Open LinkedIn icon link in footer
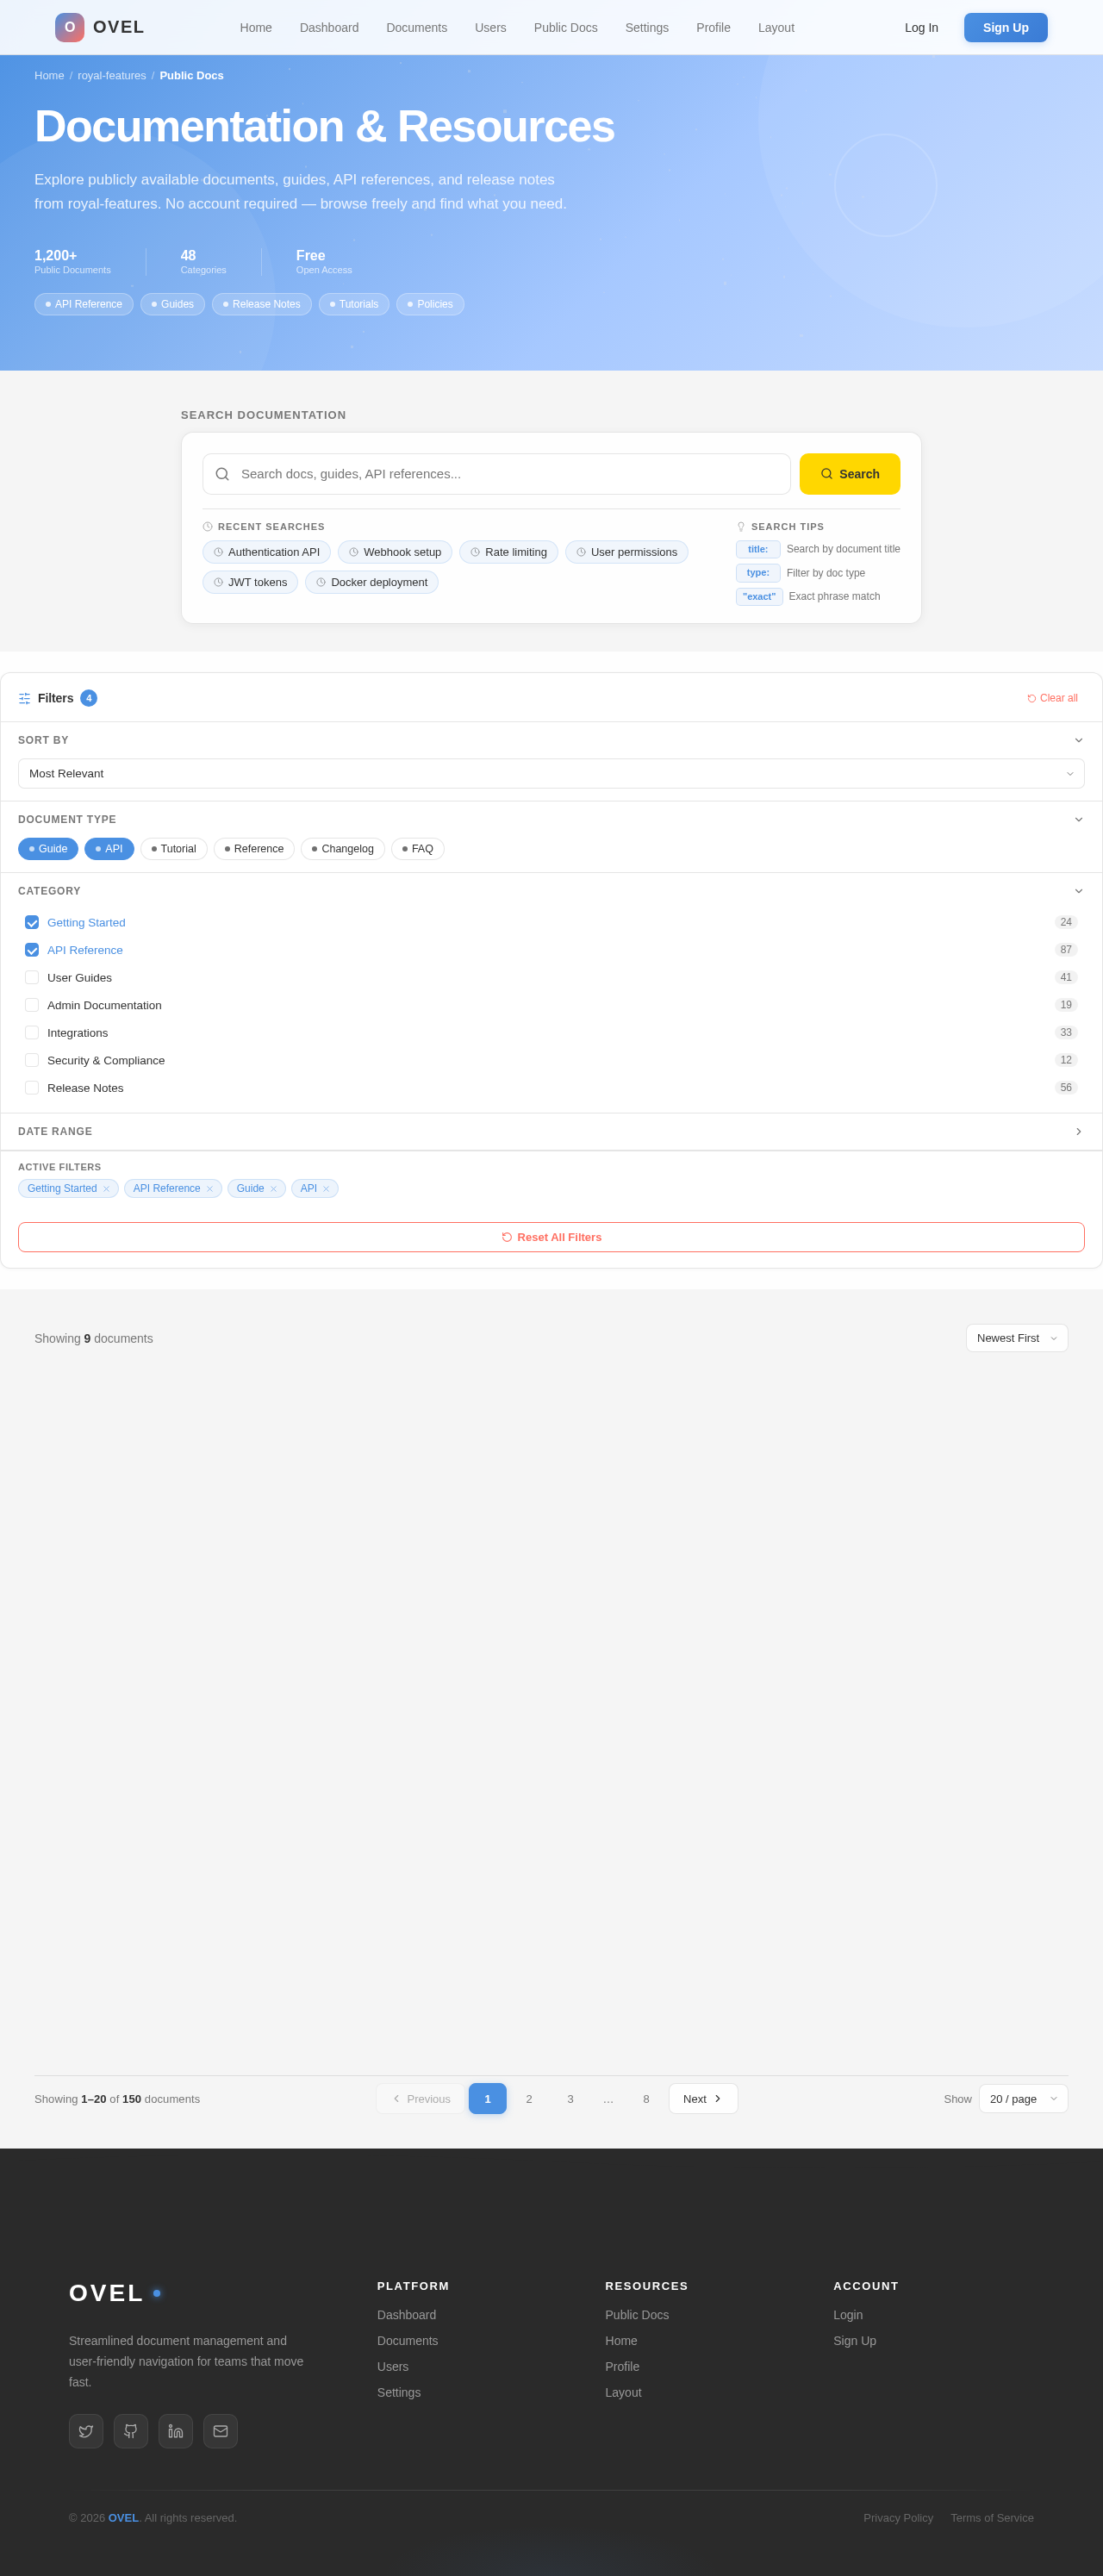The image size is (1103, 2576). [176, 2431]
